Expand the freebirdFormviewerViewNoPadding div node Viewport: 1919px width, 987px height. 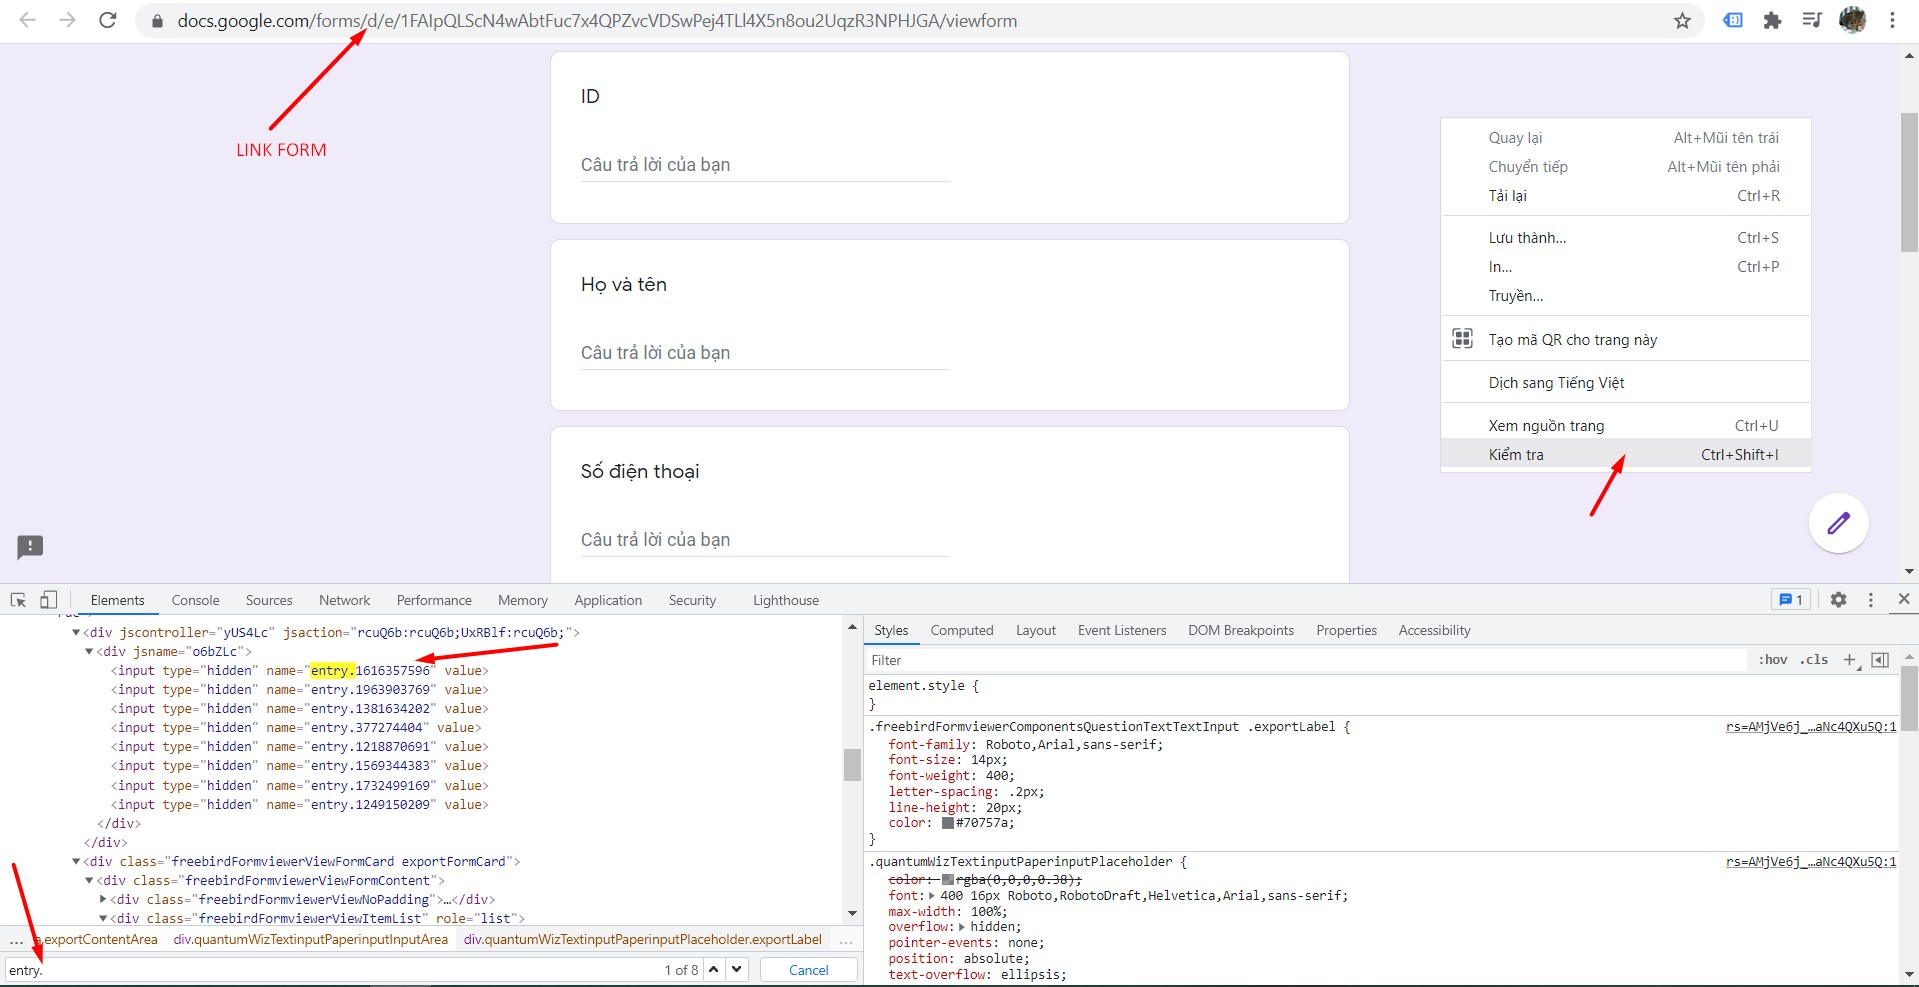coord(103,900)
